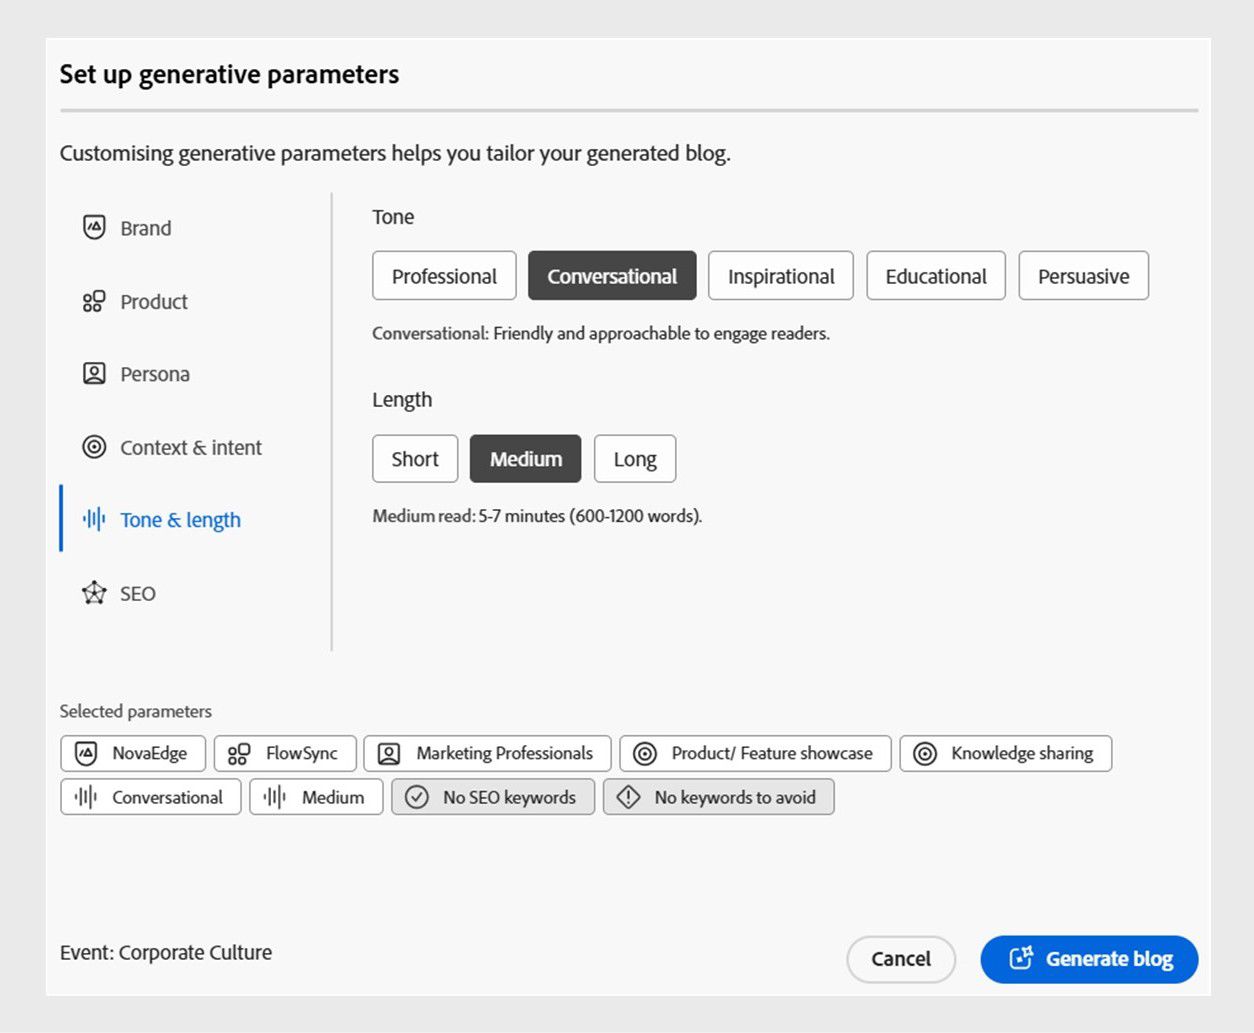Click the Persona portrait icon in sidebar
1254x1033 pixels.
94,374
